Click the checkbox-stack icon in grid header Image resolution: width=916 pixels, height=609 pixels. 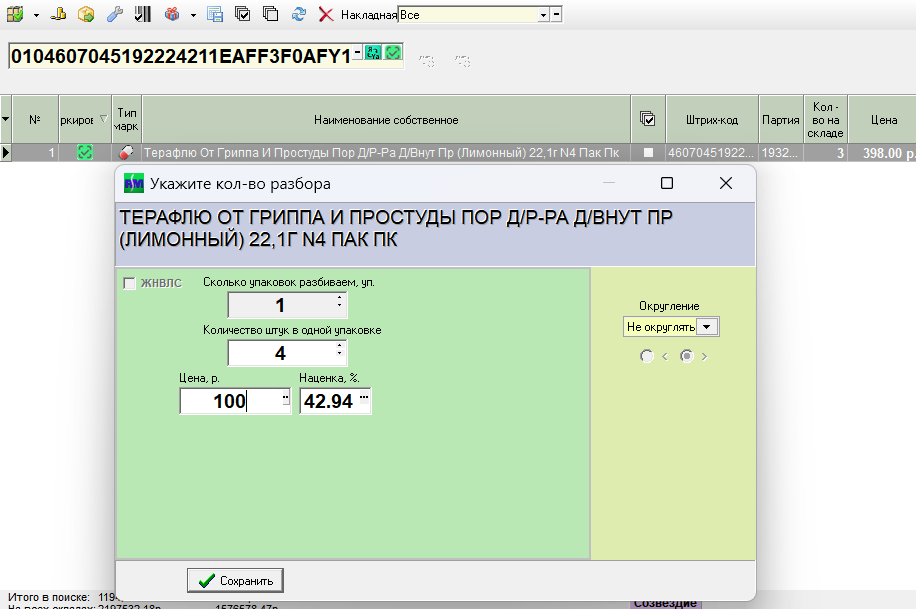647,119
